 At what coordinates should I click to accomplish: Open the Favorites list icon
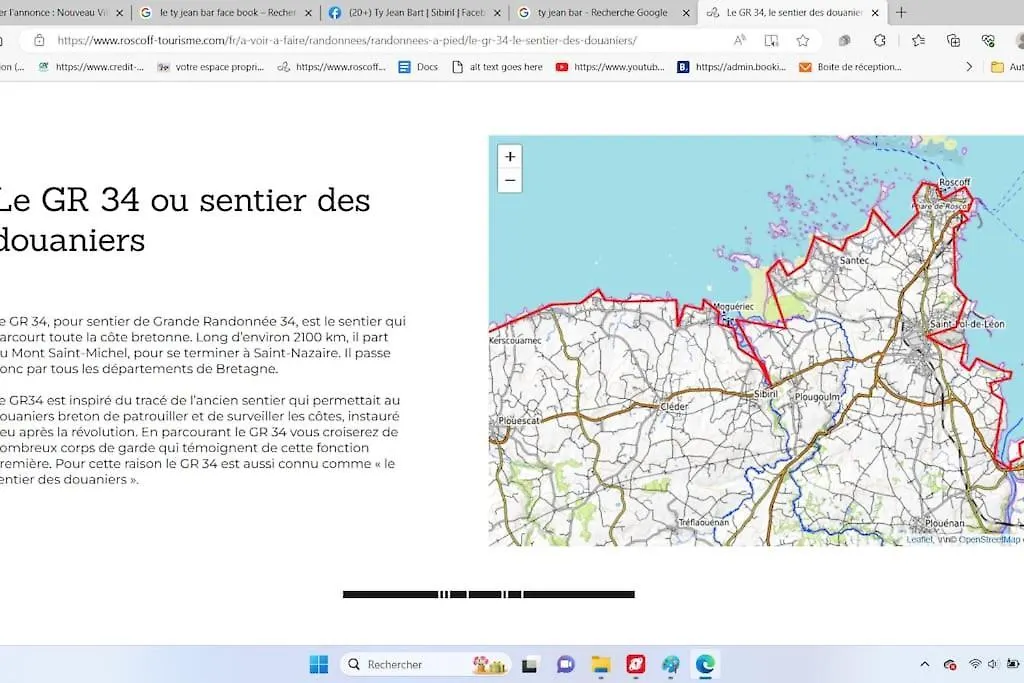(918, 40)
